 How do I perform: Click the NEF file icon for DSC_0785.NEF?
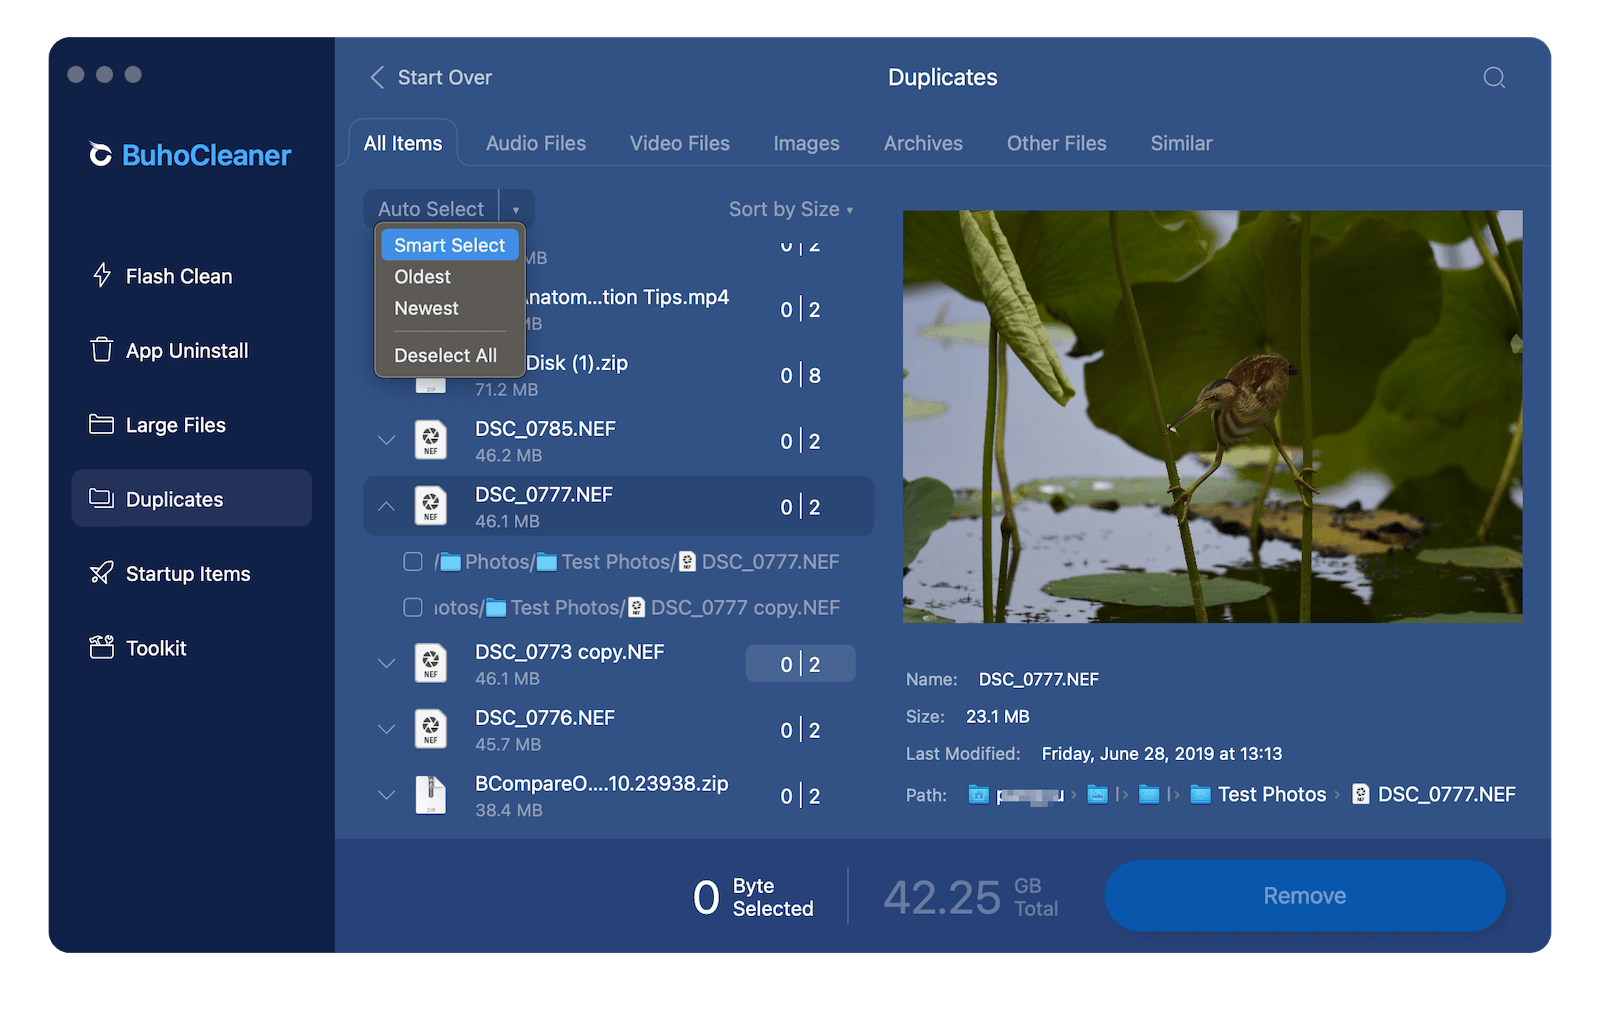tap(431, 440)
